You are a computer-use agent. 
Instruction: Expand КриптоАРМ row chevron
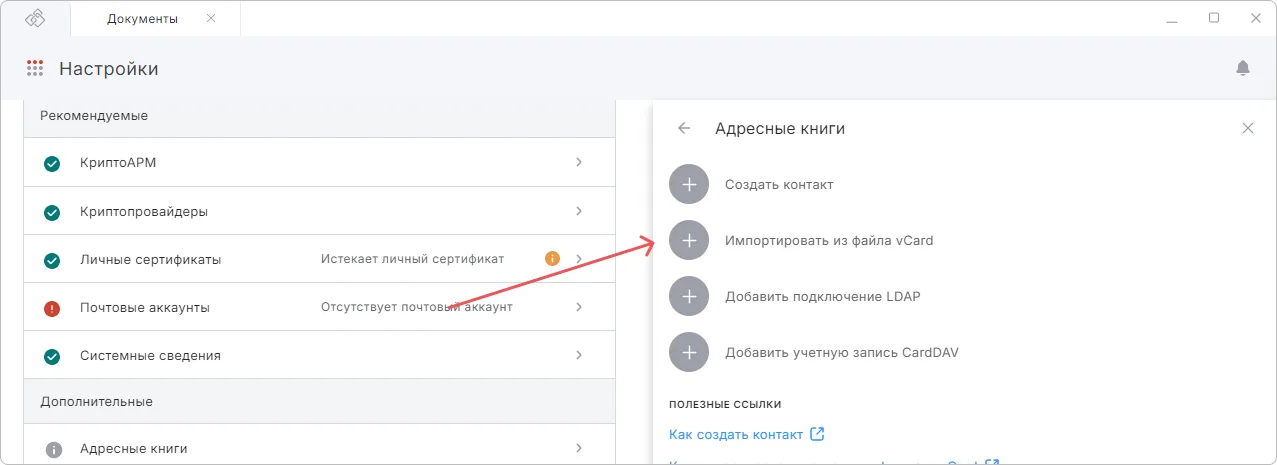pyautogui.click(x=579, y=162)
